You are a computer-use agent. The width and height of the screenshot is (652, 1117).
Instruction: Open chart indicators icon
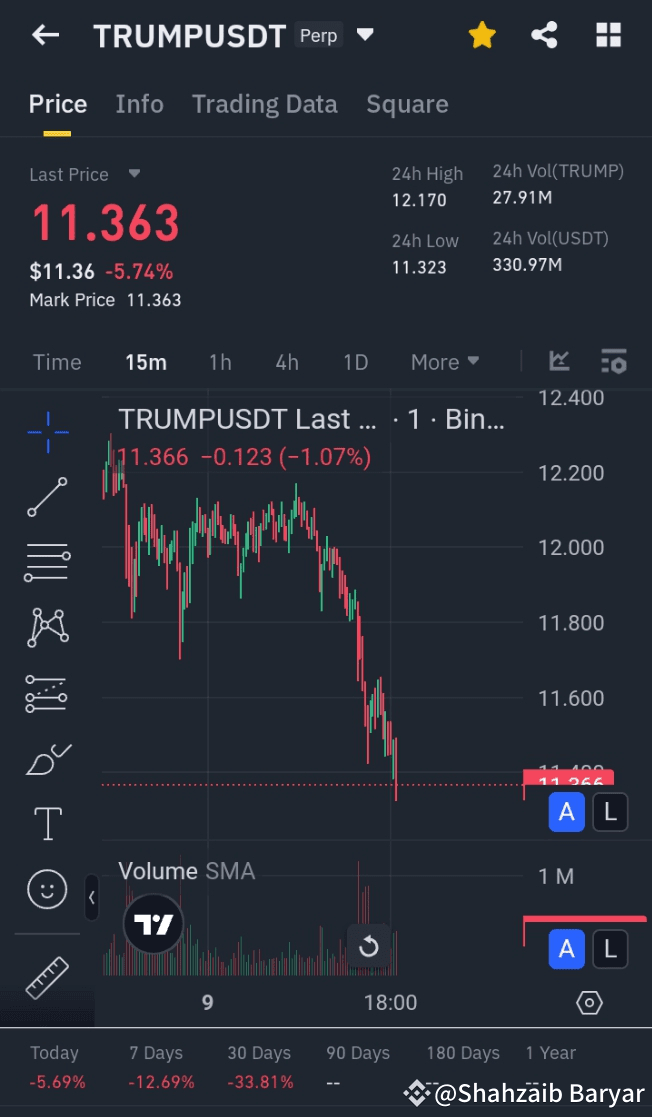(559, 361)
